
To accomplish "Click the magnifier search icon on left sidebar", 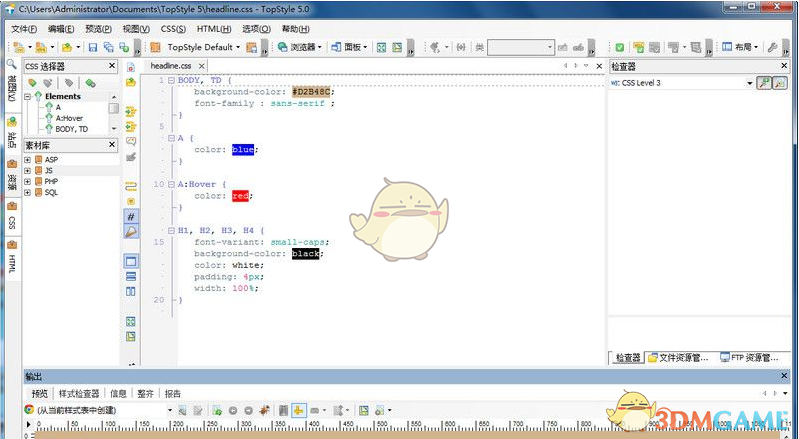I will pos(11,64).
